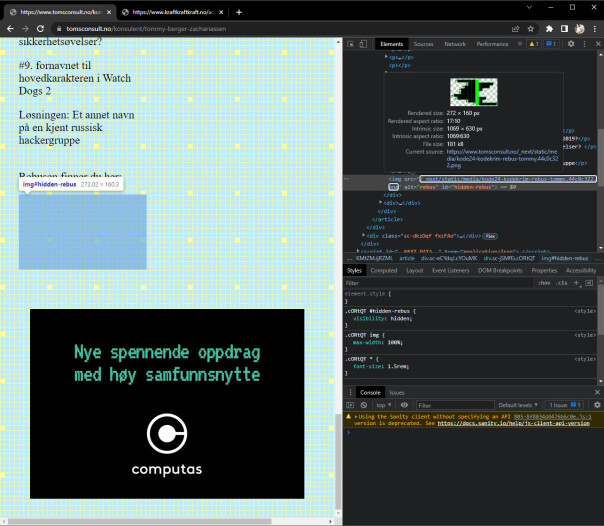The height and width of the screenshot is (526, 604).
Task: Open DevTools three-dot customize menu
Action: [584, 44]
